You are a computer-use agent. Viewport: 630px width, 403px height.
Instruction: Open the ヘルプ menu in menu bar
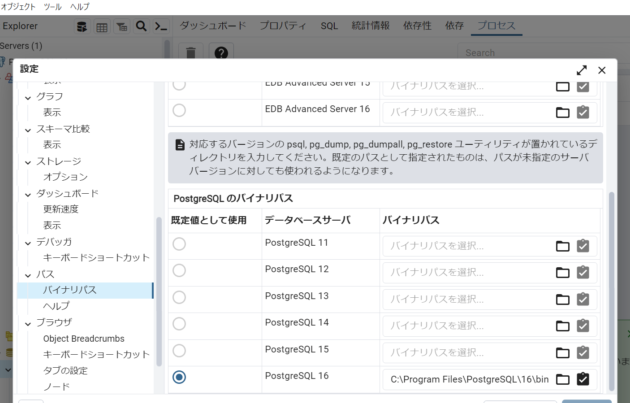pos(80,7)
